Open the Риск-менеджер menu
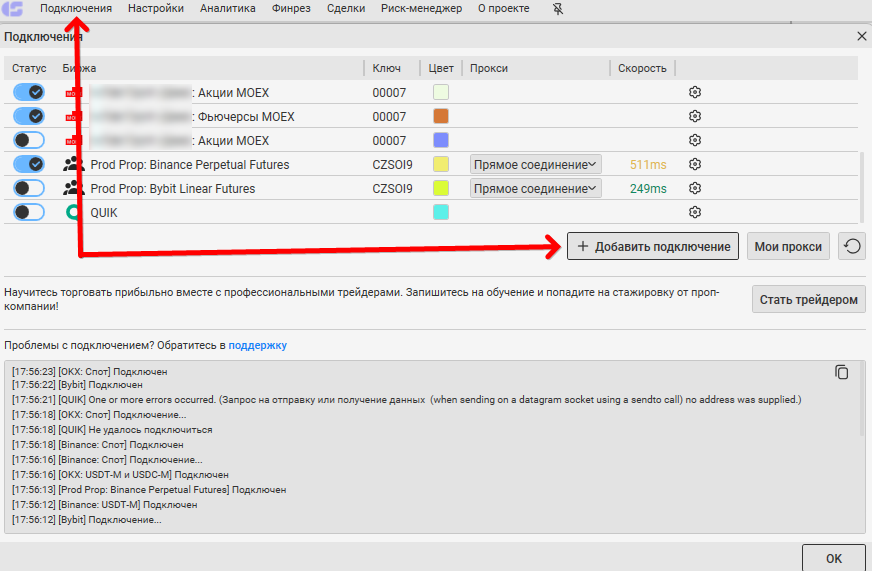This screenshot has height=571, width=872. coord(421,9)
